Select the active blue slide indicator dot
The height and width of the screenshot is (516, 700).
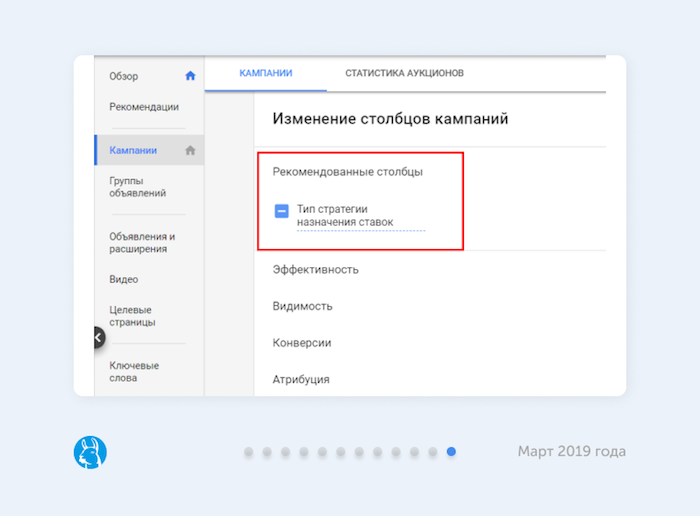coord(451,452)
